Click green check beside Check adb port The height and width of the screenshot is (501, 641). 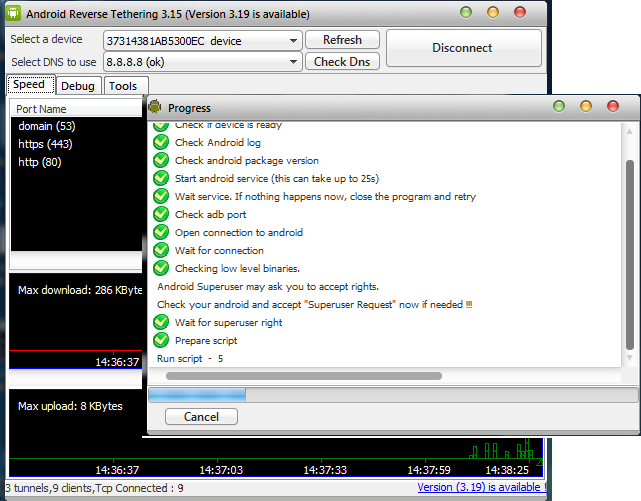point(160,215)
